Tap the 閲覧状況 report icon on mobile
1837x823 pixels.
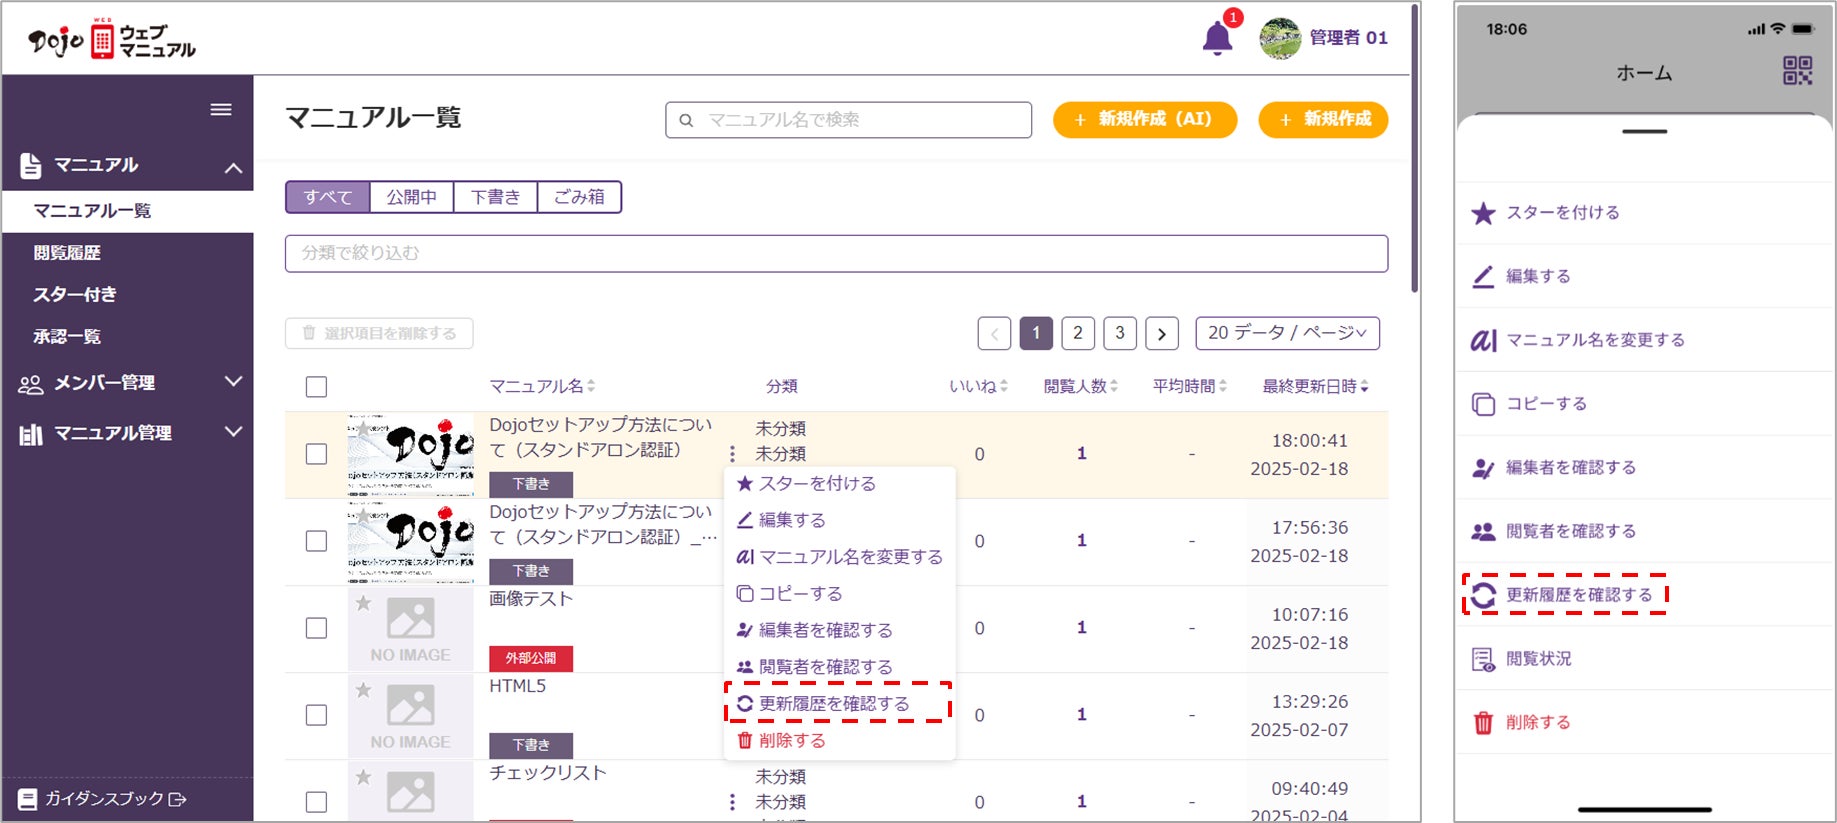1483,659
